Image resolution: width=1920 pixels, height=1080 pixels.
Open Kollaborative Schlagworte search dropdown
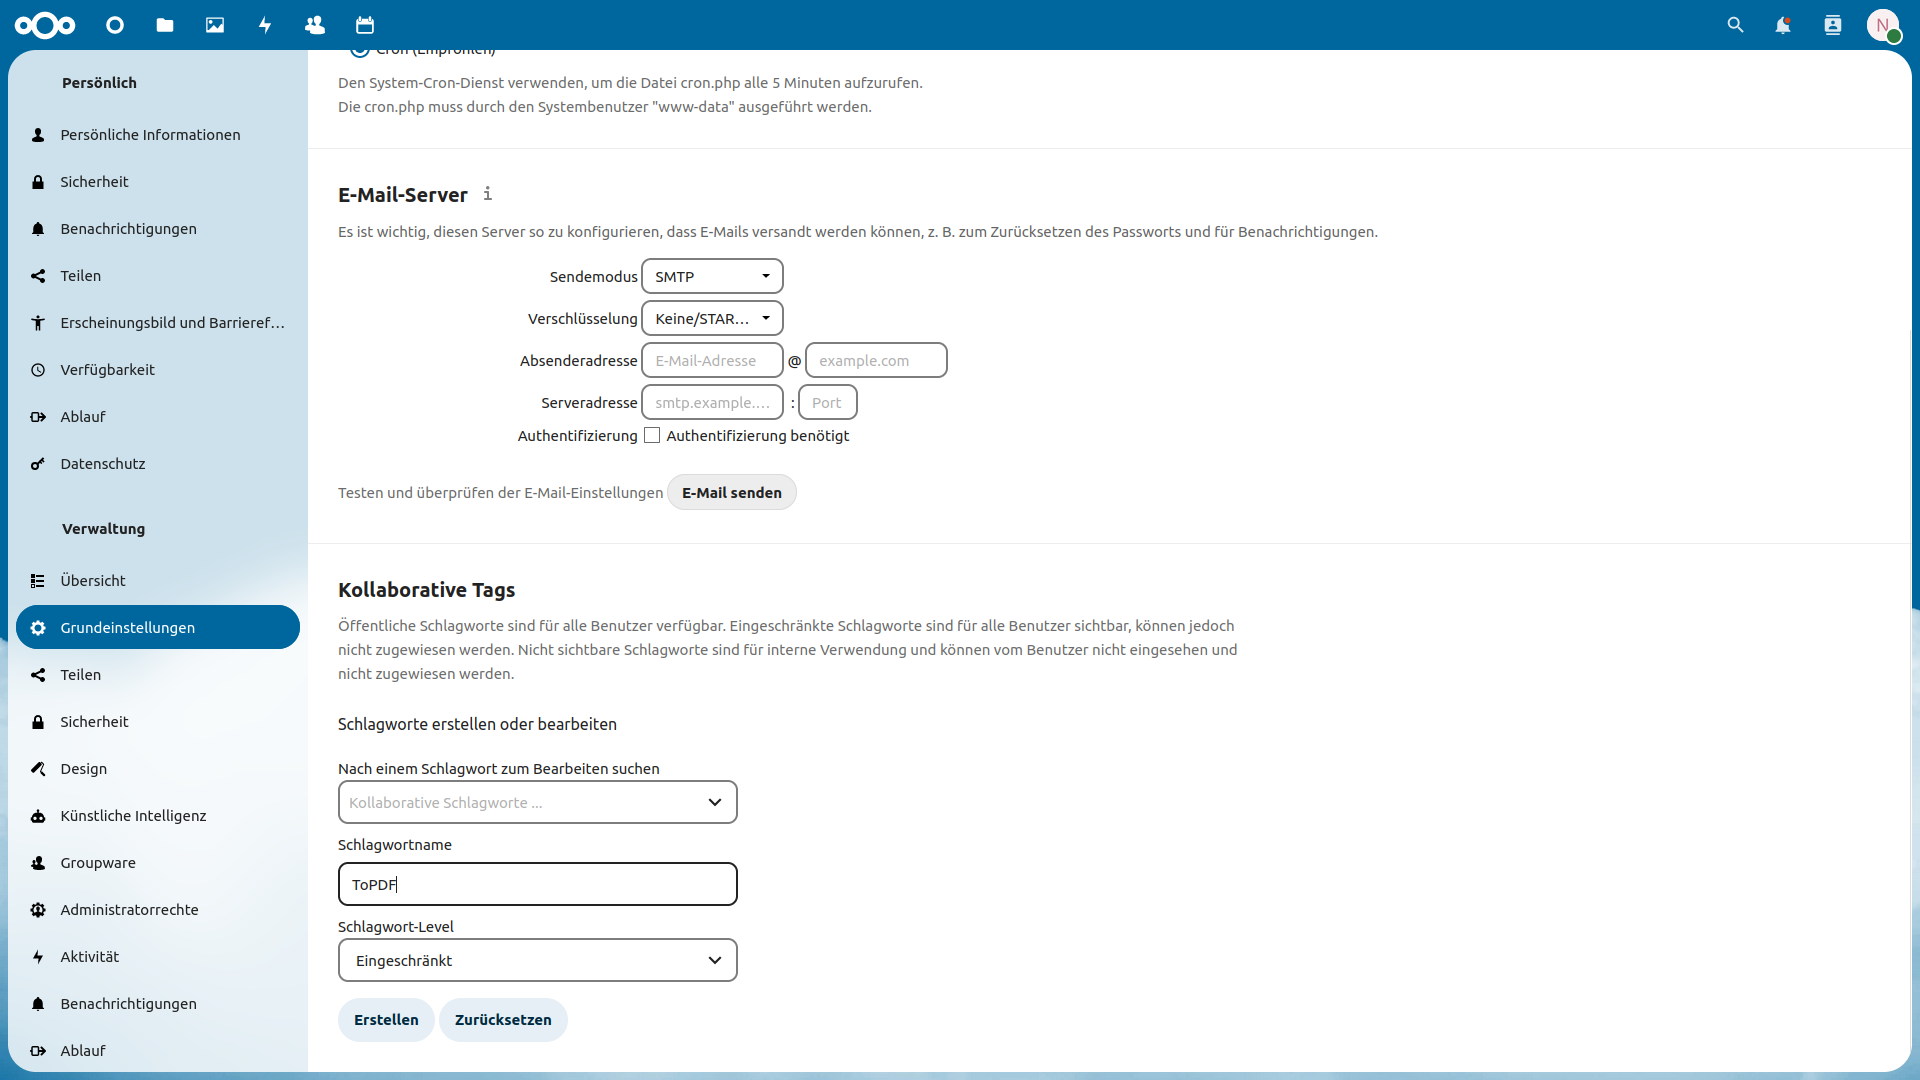point(538,803)
